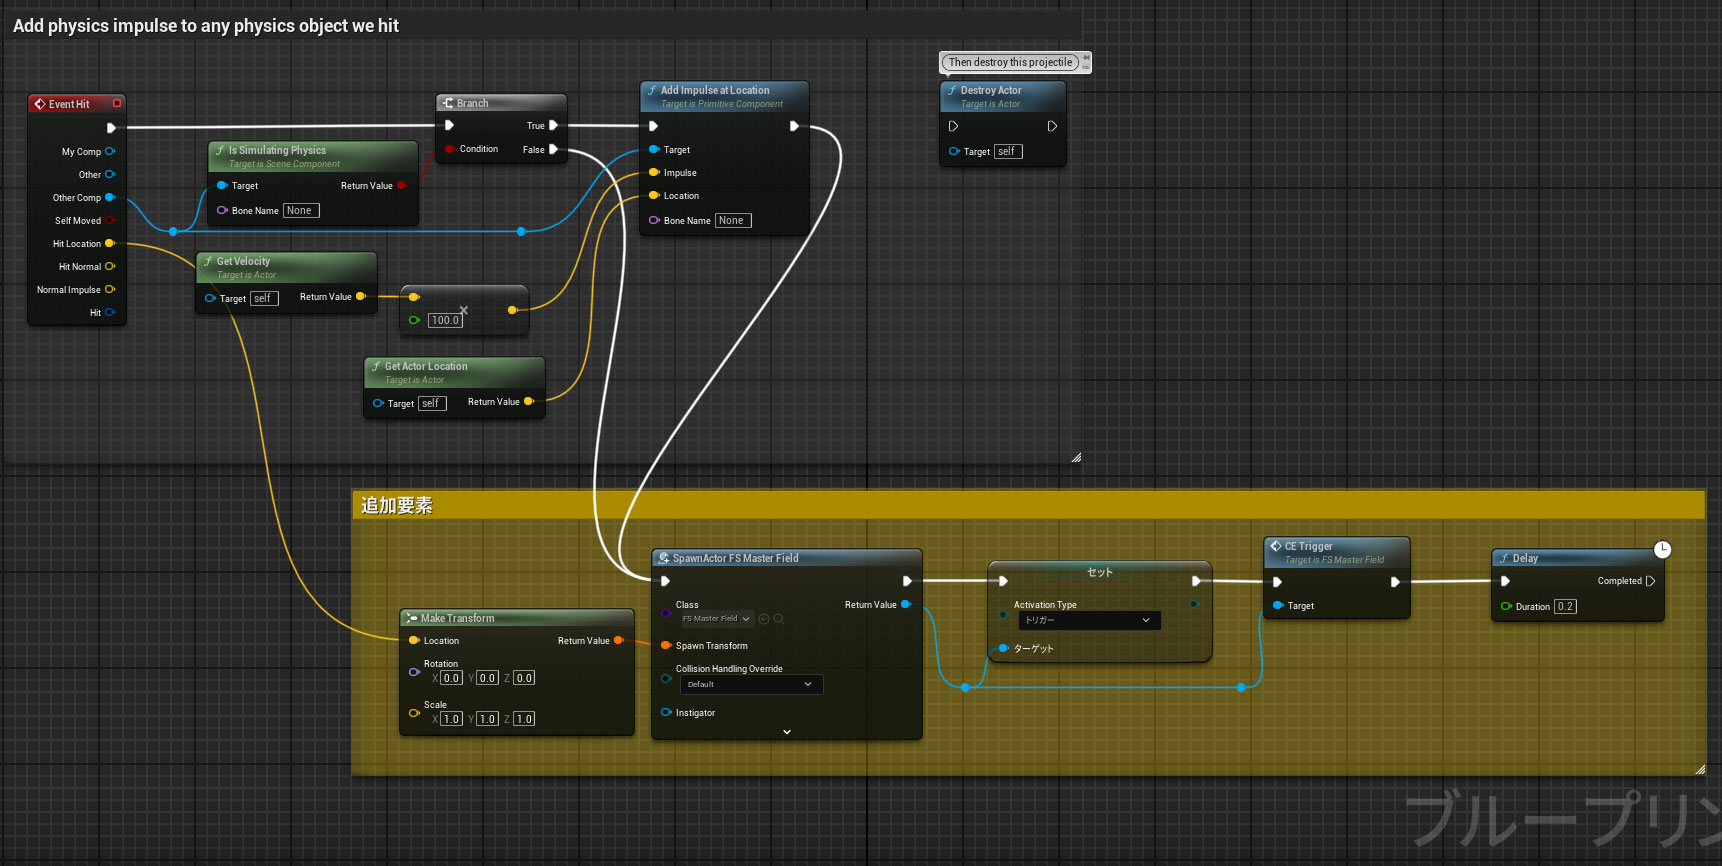Image resolution: width=1722 pixels, height=866 pixels.
Task: Click Get Actor Location Return Value pin
Action: (x=529, y=401)
